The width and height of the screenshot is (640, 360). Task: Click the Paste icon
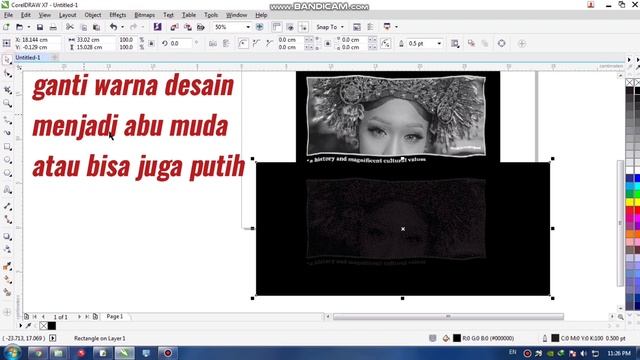pos(97,27)
